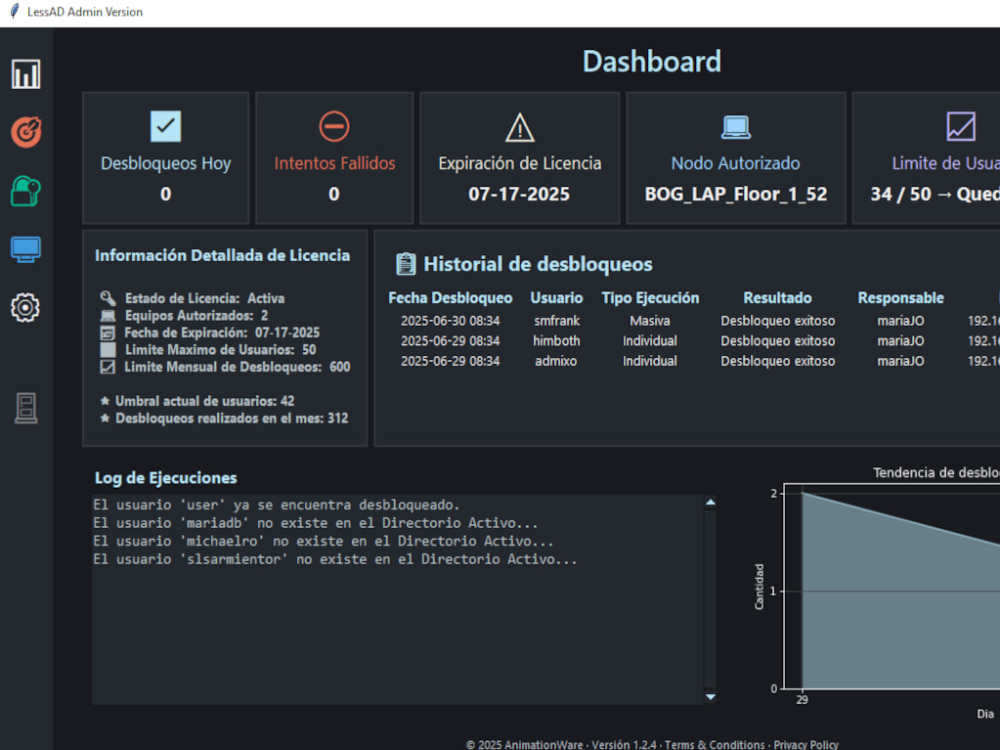The image size is (1000, 750).
Task: Click the checkmark icon above Desbloqueos Hoy
Action: [x=166, y=126]
